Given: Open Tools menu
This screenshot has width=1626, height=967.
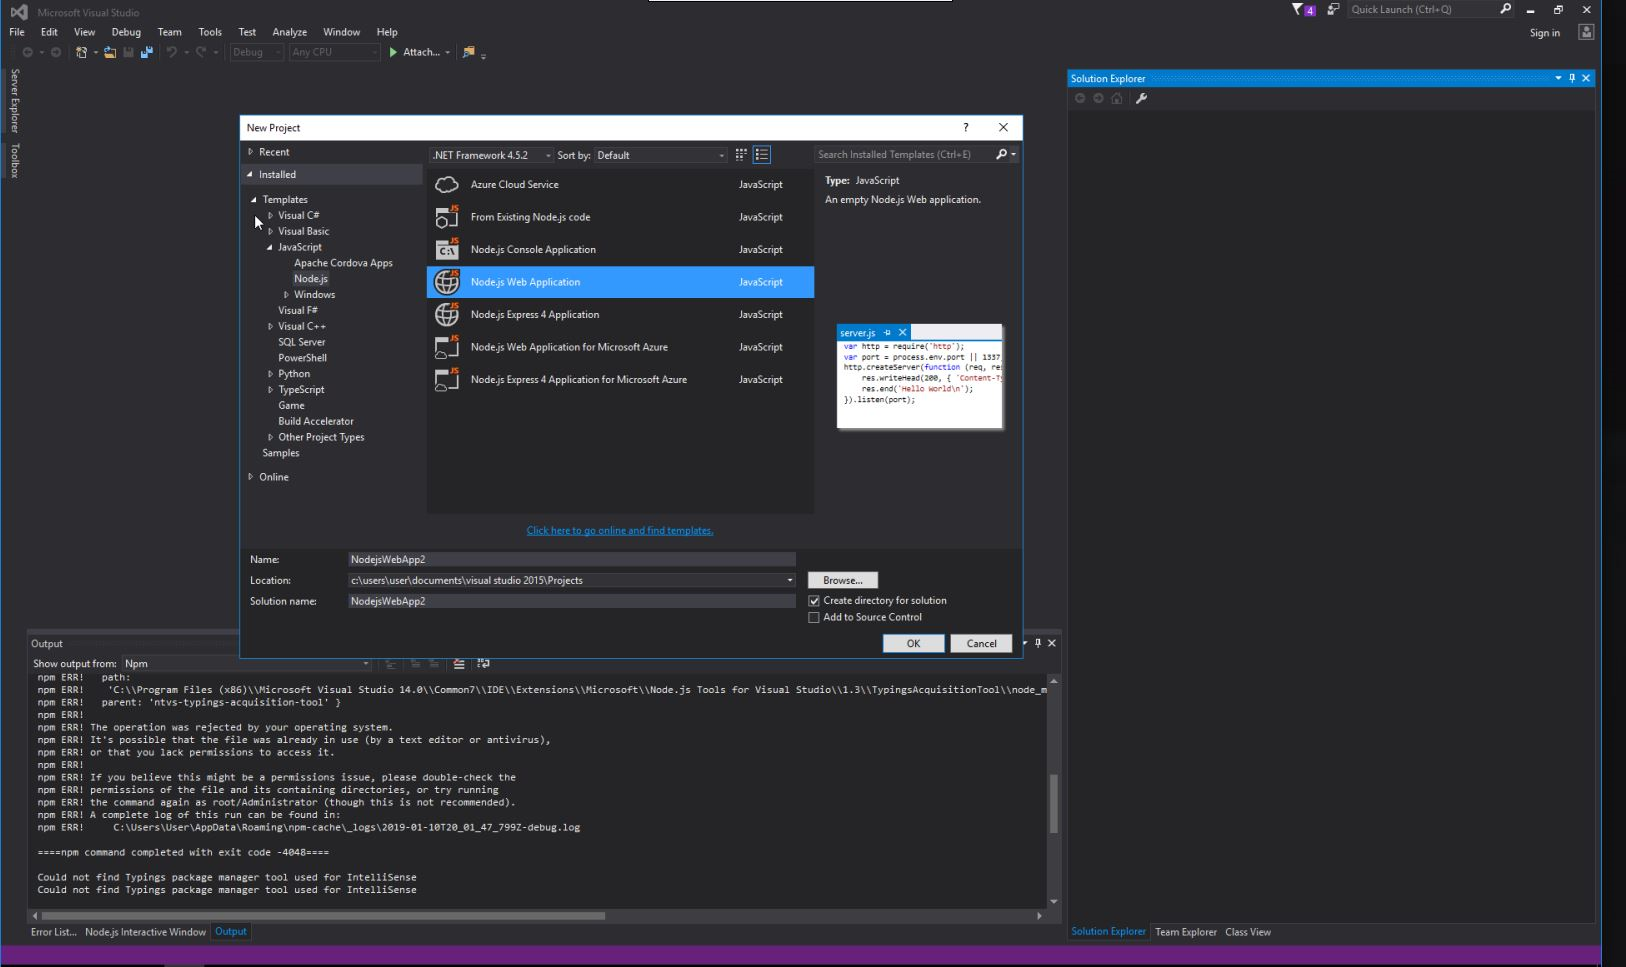Looking at the screenshot, I should 210,32.
